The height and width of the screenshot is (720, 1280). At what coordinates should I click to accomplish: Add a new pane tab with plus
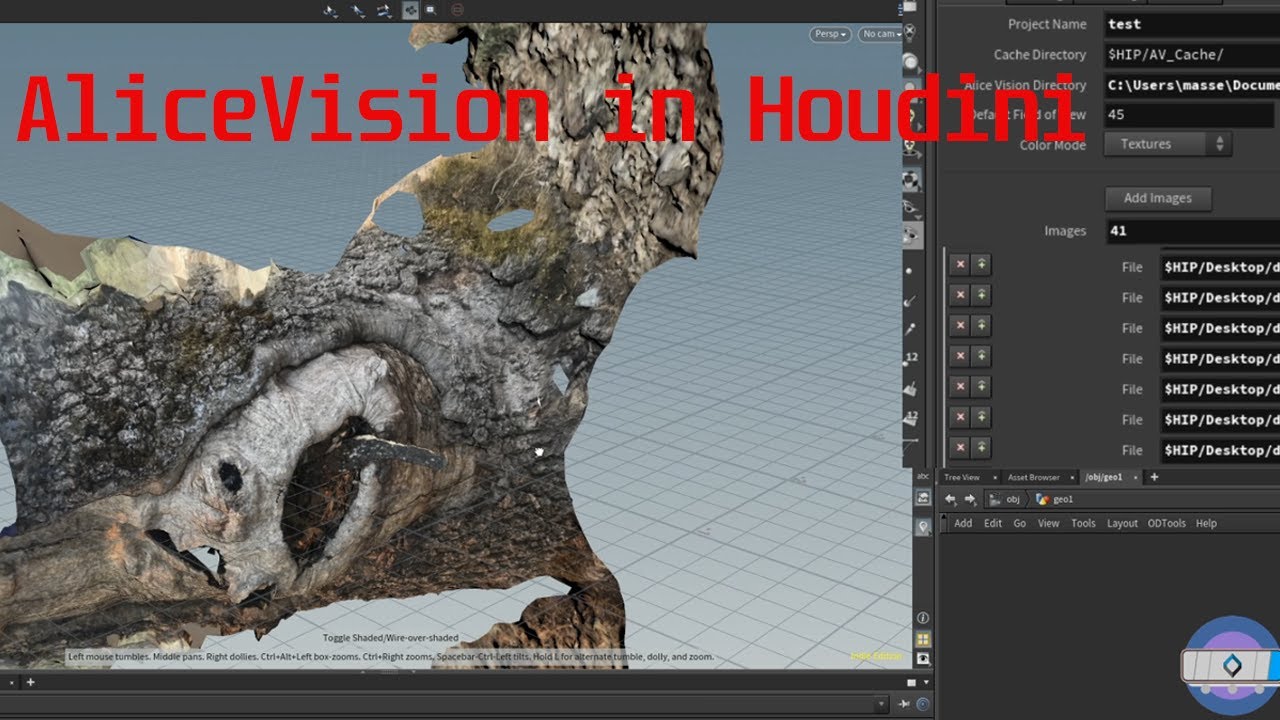1155,477
